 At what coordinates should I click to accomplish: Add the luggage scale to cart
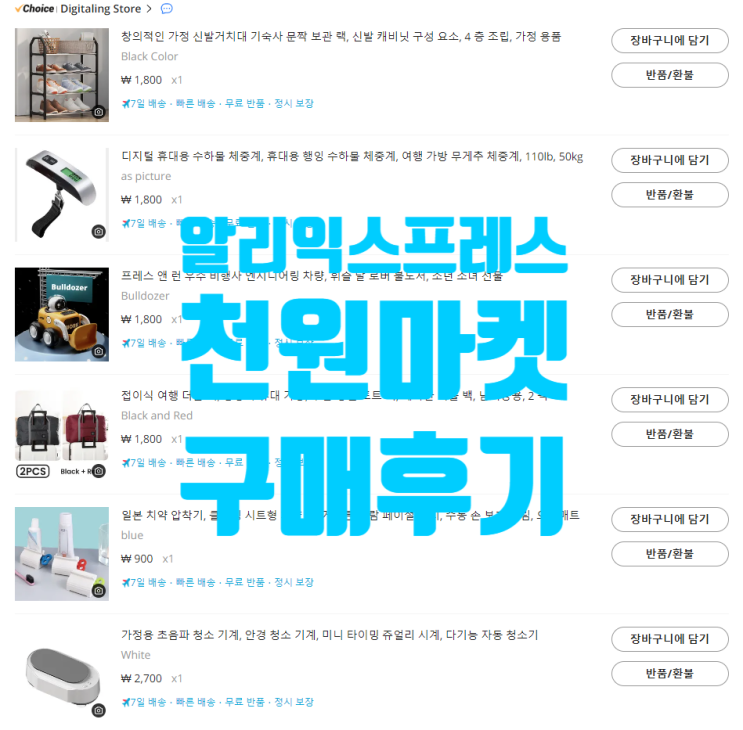tap(670, 161)
